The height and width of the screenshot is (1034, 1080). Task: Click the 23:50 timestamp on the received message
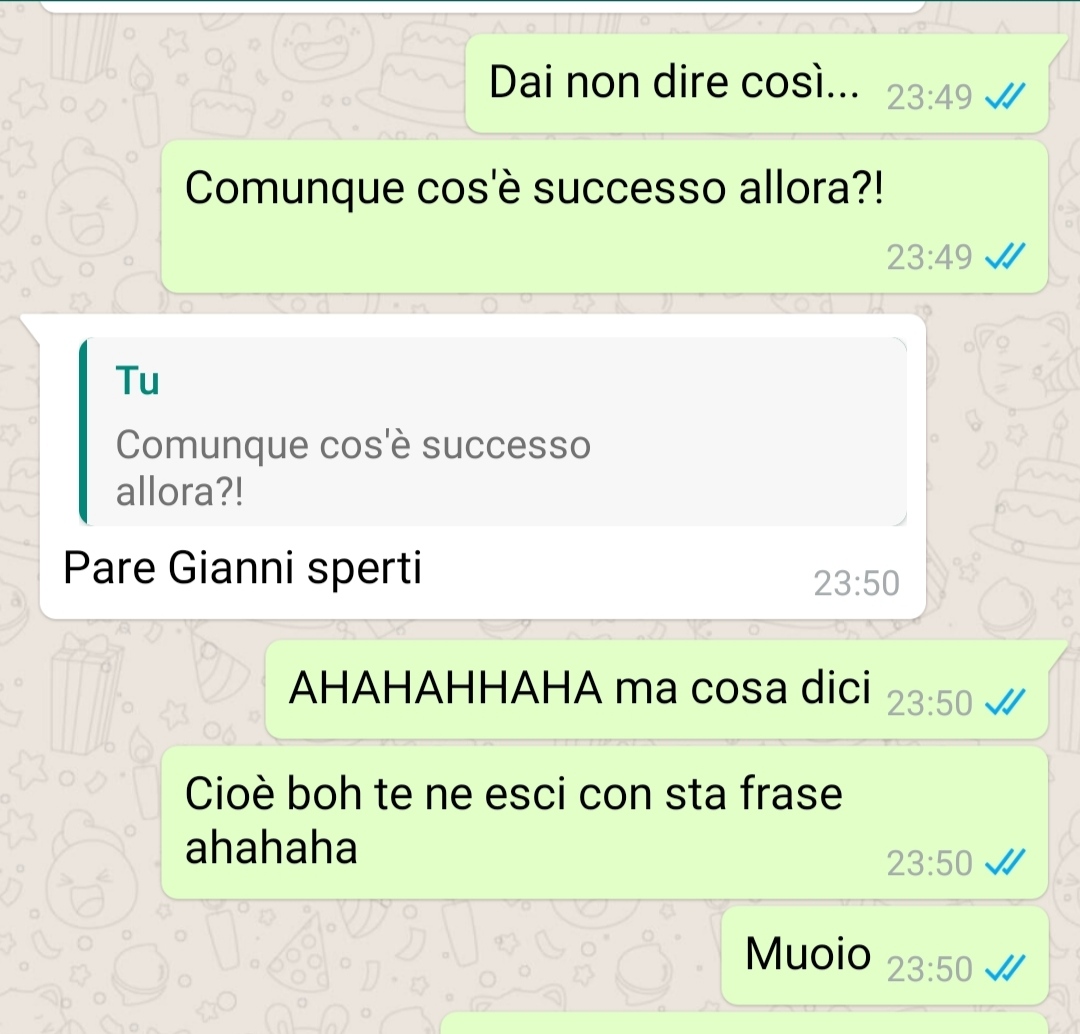point(857,583)
